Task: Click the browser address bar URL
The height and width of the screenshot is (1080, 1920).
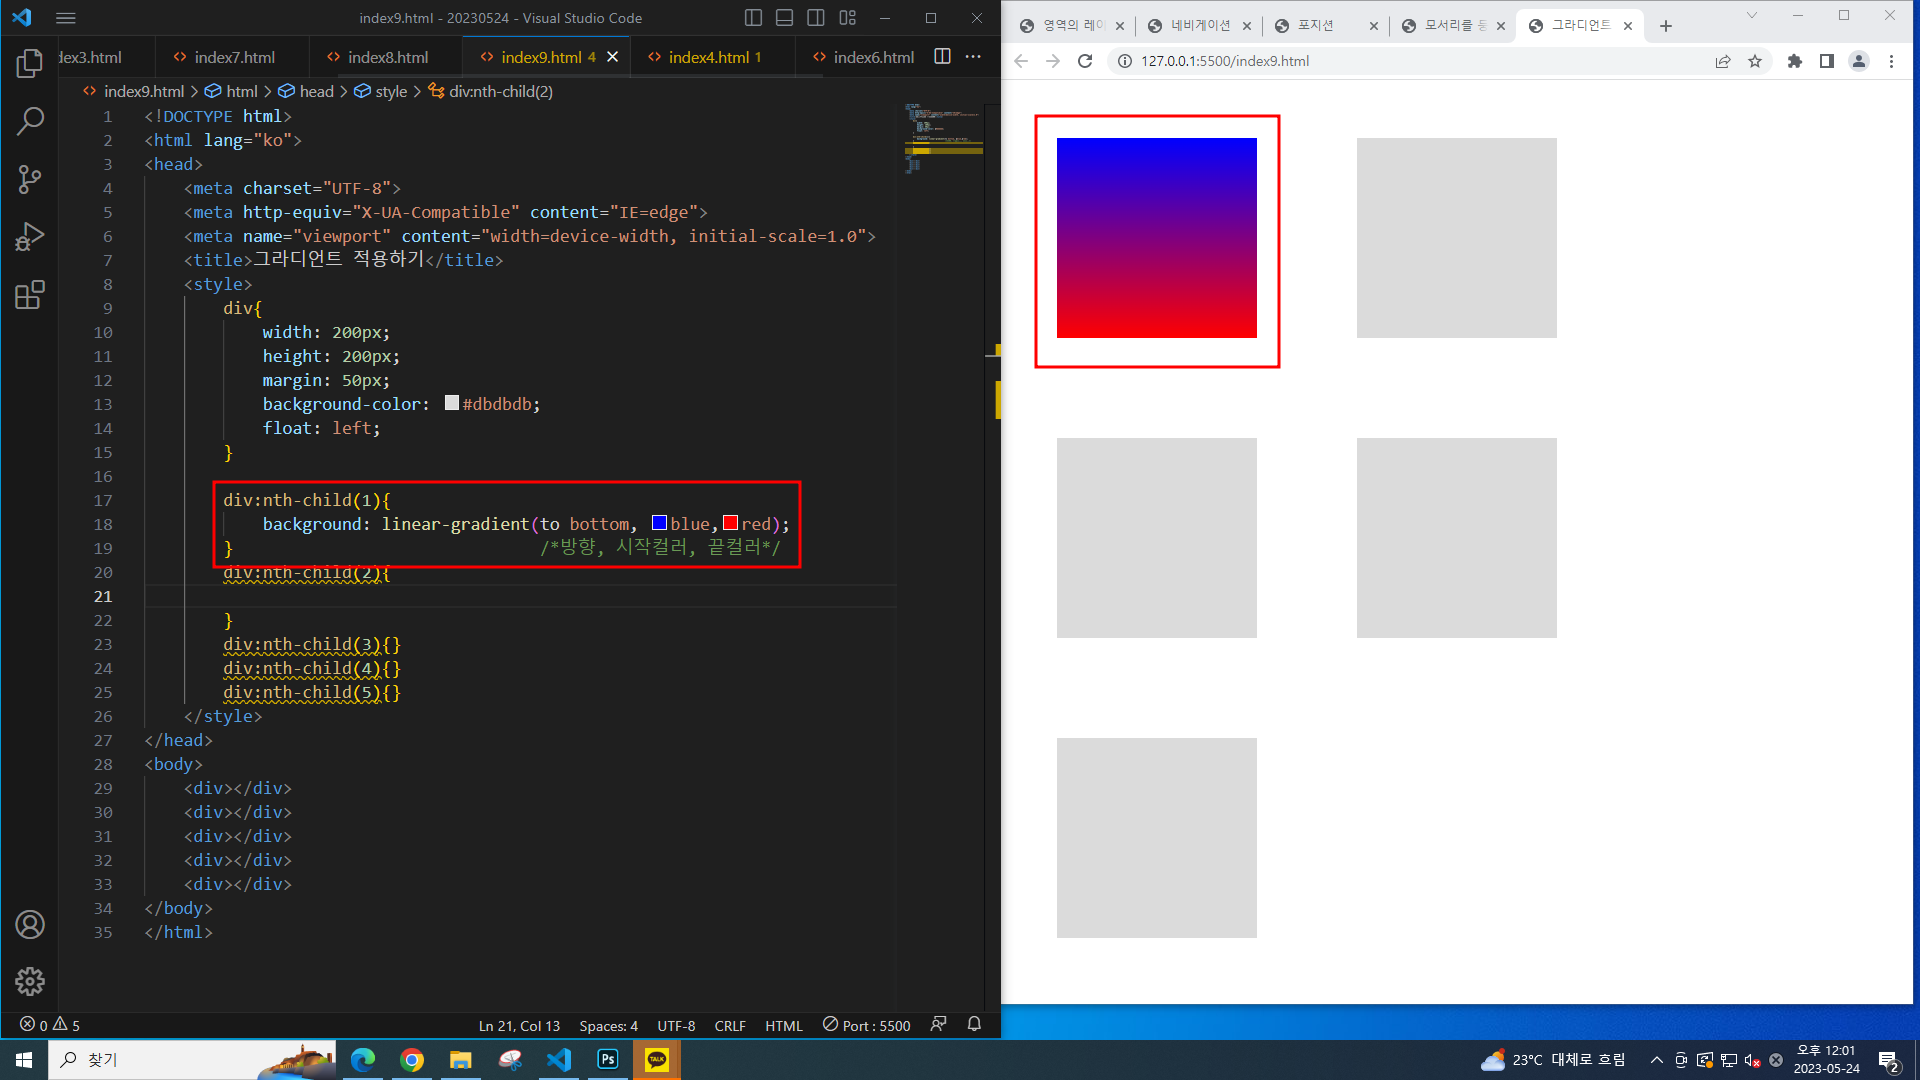Action: coord(1225,61)
